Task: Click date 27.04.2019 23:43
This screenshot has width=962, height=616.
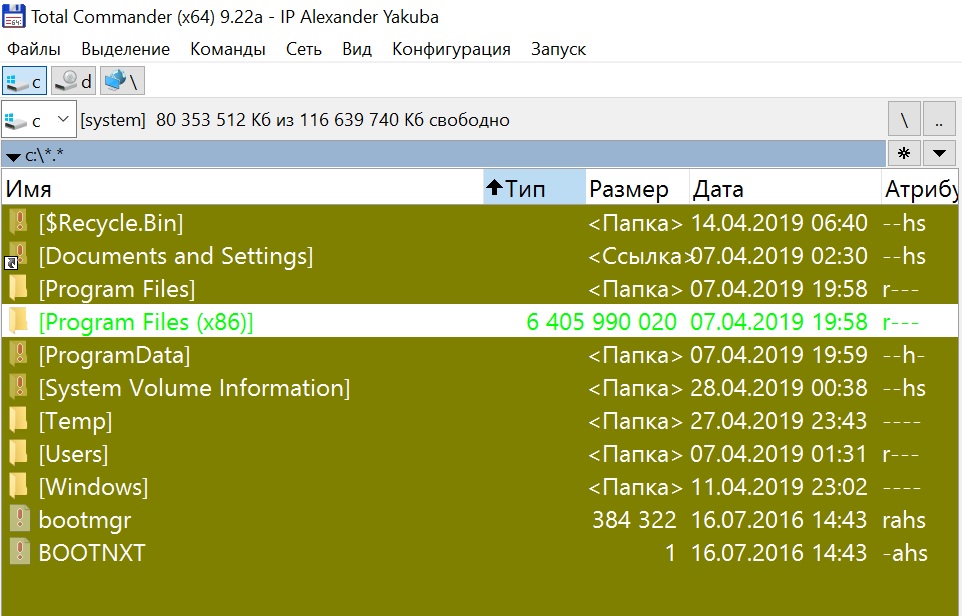Action: [x=779, y=422]
